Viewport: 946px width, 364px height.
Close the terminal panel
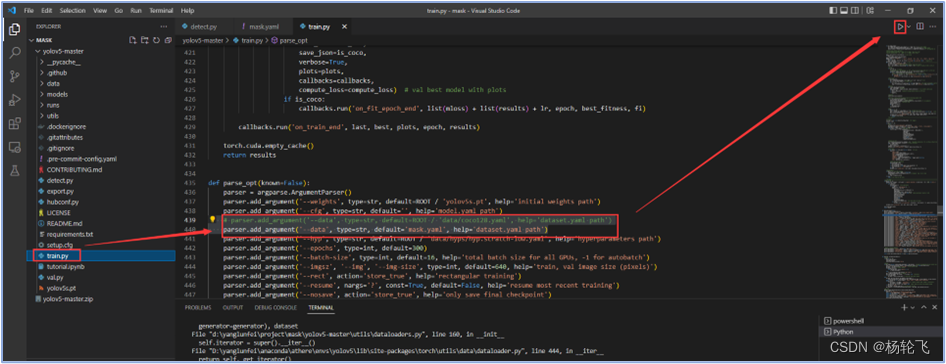coord(935,307)
